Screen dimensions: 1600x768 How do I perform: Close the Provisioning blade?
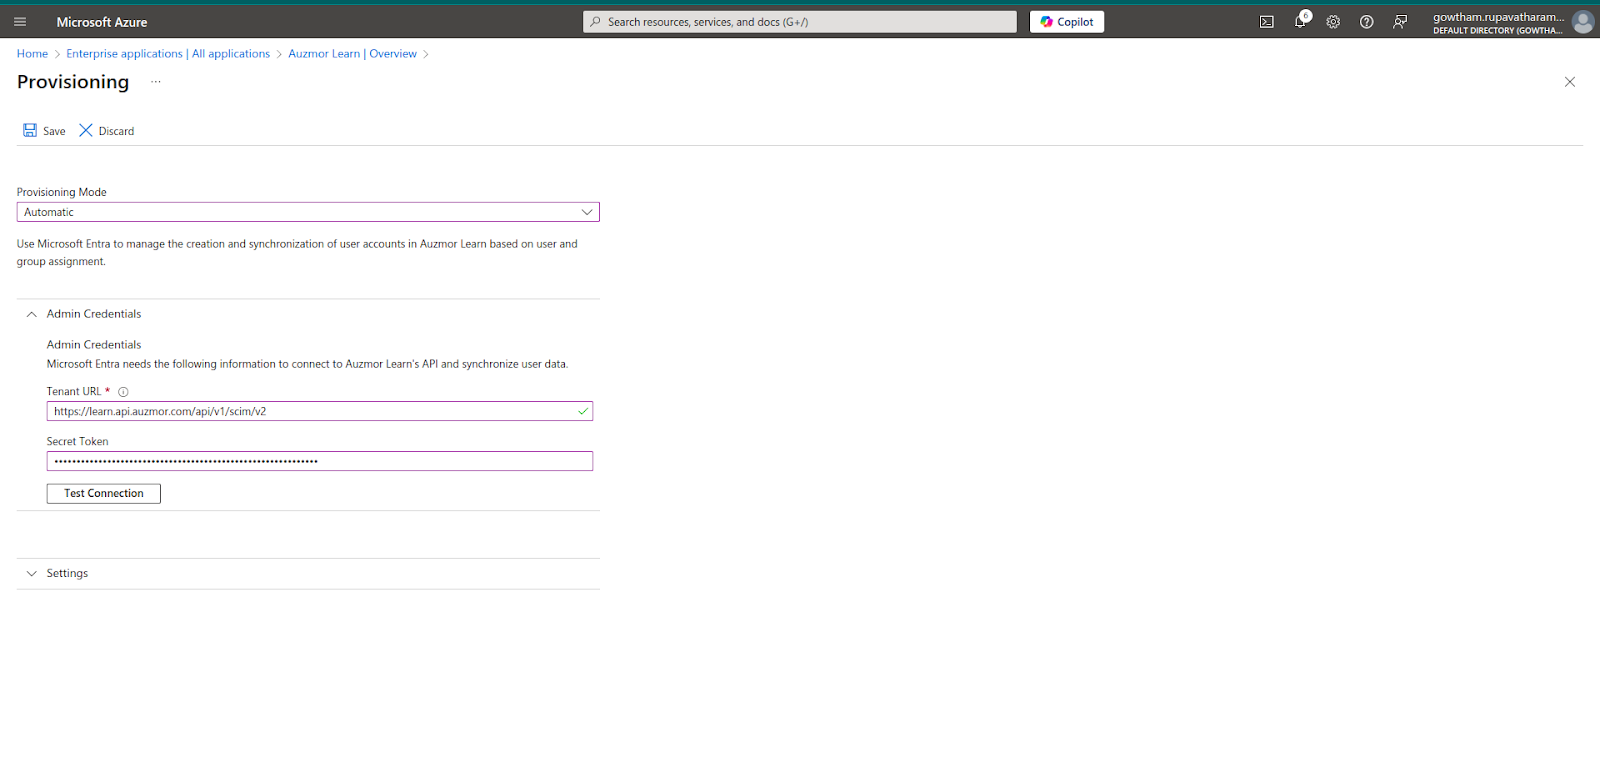[x=1570, y=82]
